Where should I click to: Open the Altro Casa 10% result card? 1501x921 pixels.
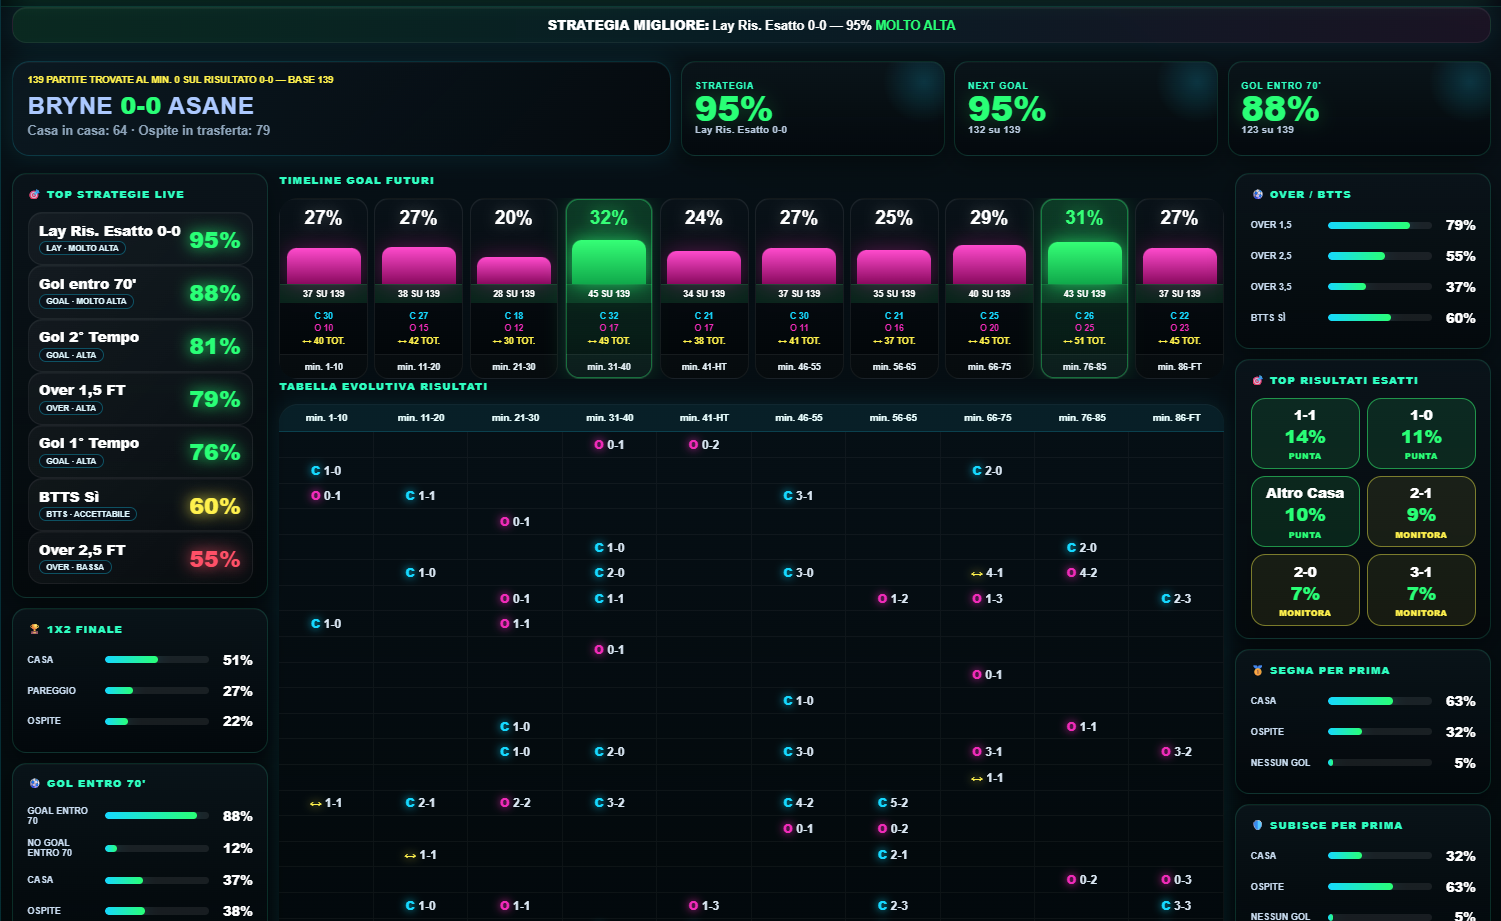[x=1305, y=511]
